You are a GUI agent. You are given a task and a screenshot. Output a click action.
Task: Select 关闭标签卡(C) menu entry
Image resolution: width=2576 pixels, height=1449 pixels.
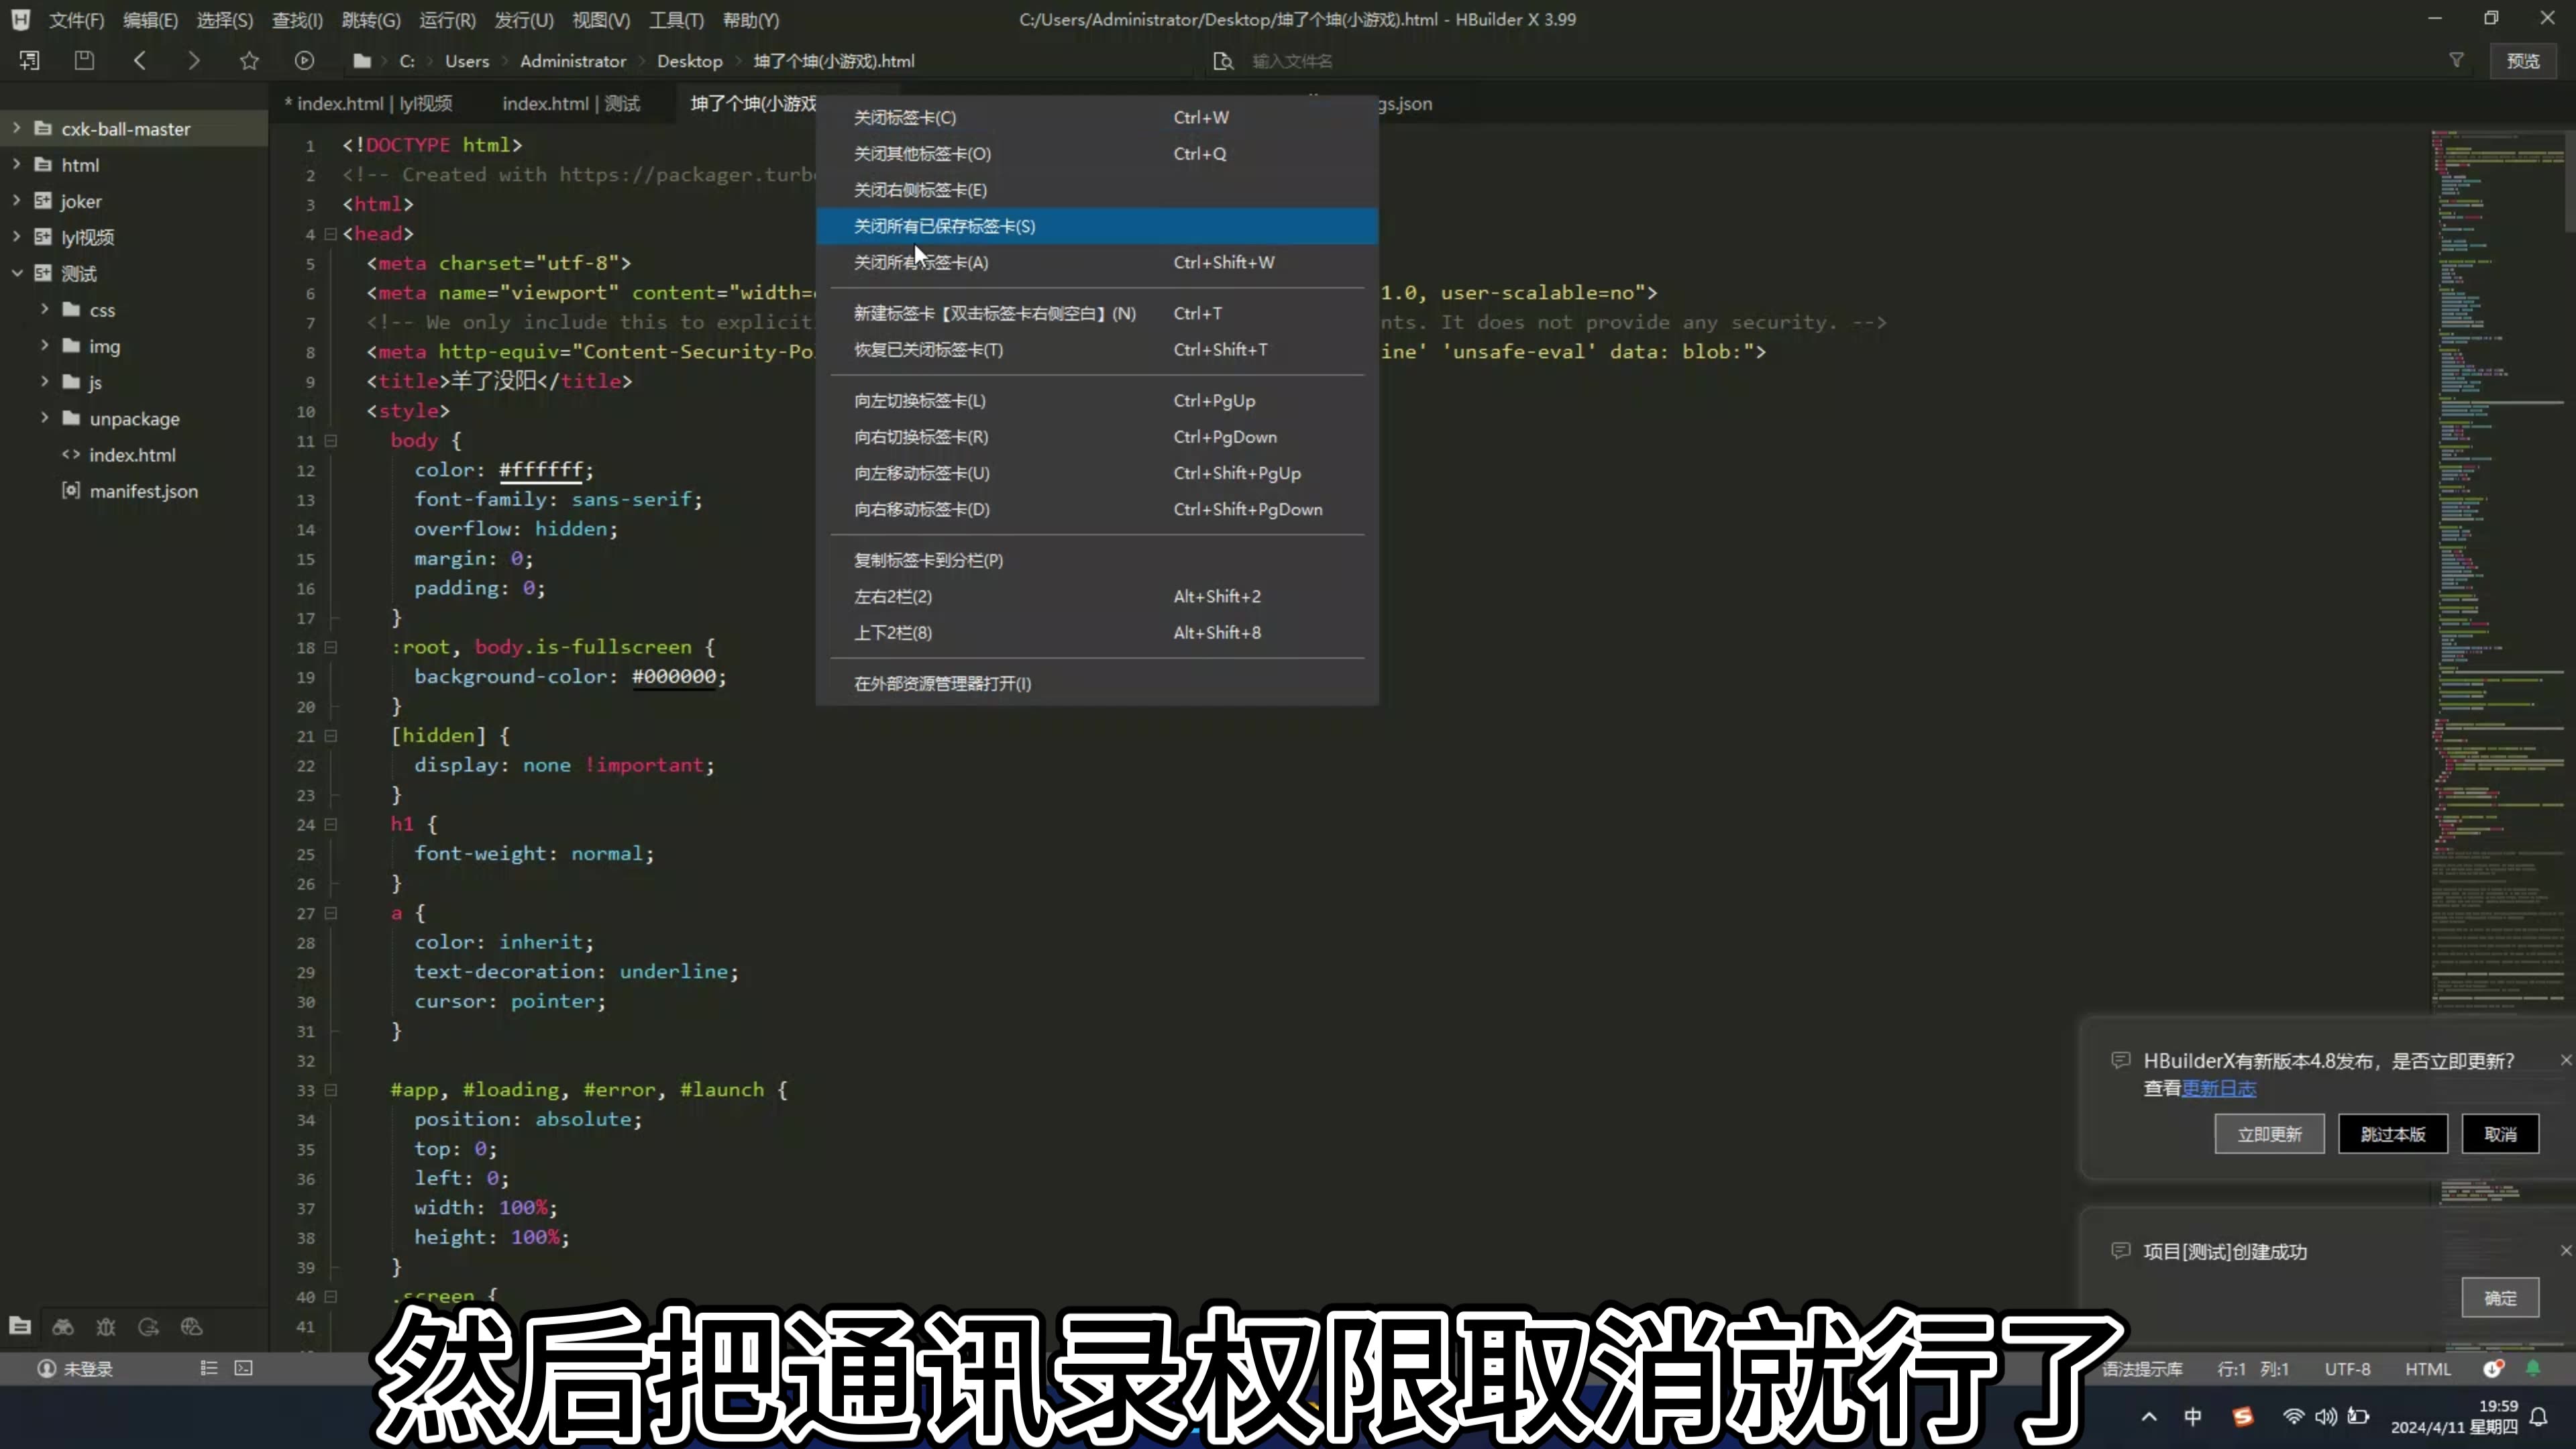tap(1097, 117)
